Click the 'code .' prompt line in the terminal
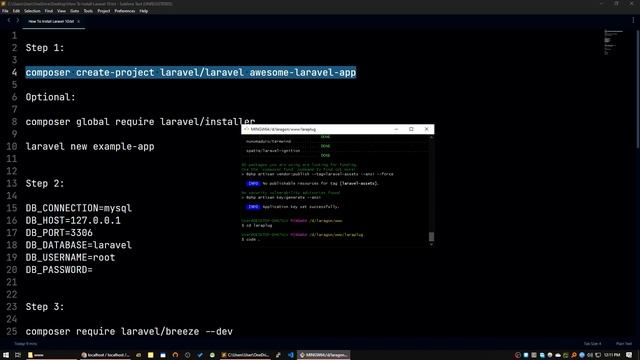This screenshot has height=360, width=640. 251,240
